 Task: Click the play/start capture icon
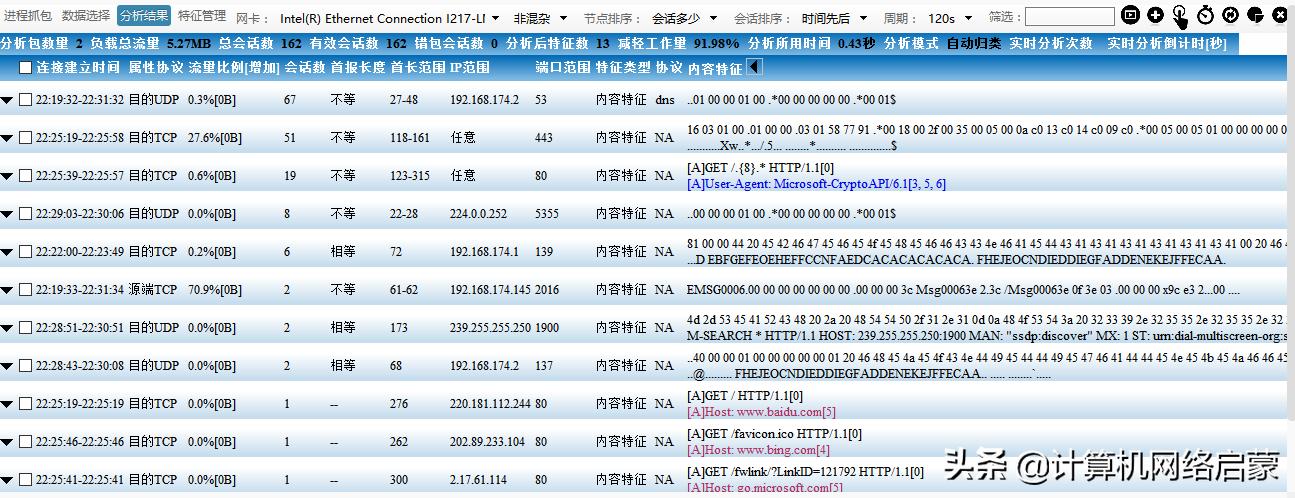coord(1130,15)
